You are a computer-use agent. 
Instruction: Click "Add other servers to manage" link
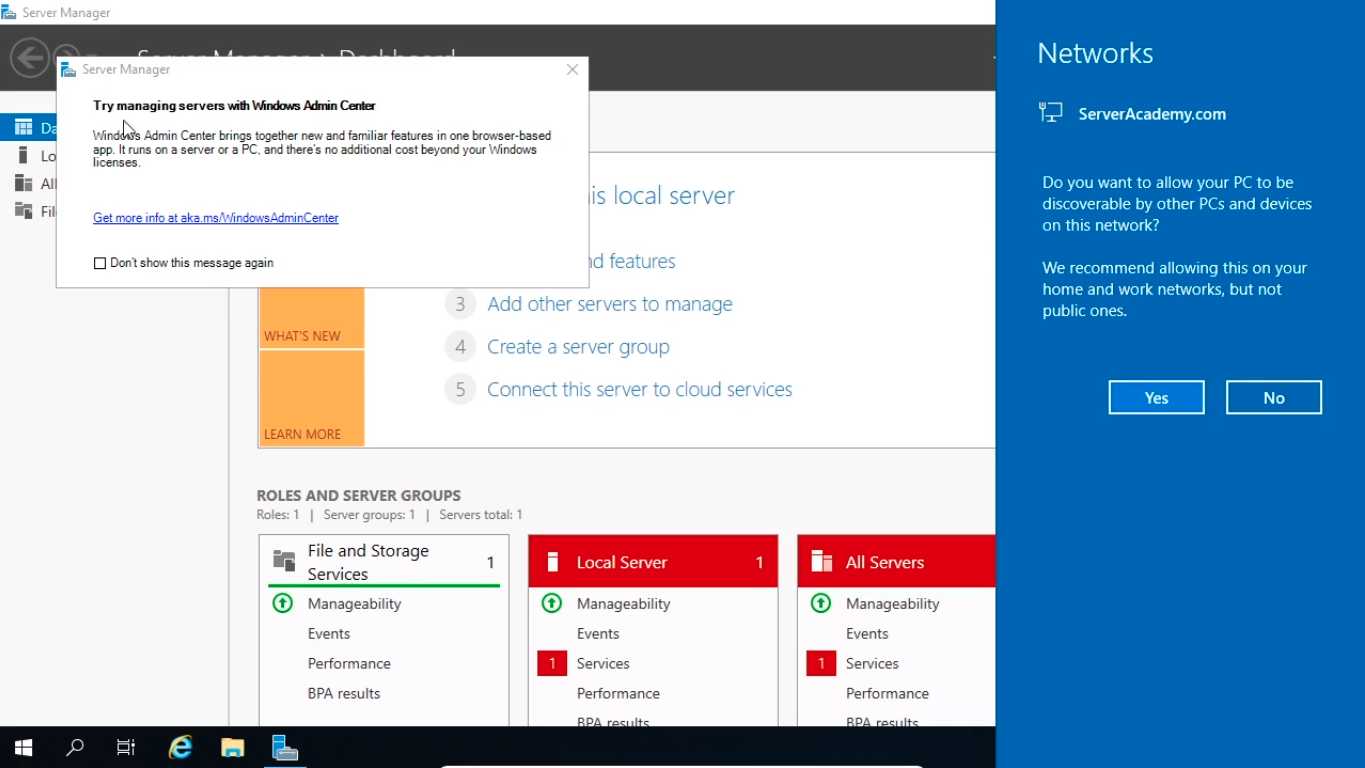pyautogui.click(x=609, y=304)
